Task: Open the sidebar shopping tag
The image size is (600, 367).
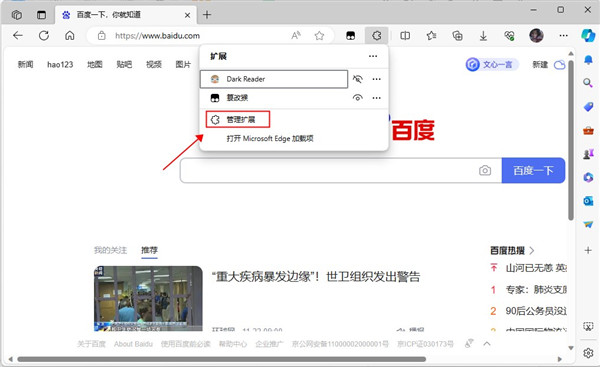Action: (588, 107)
